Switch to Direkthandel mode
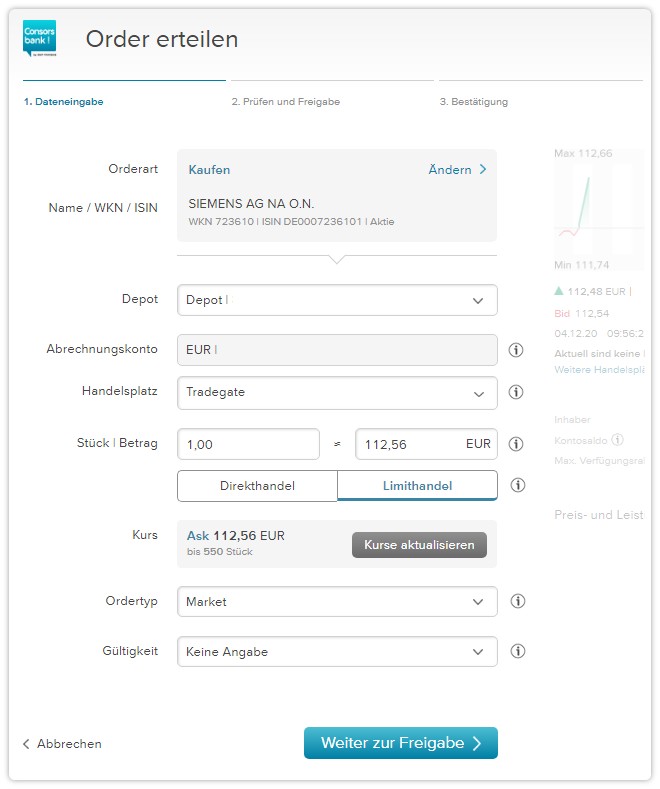 coord(257,486)
